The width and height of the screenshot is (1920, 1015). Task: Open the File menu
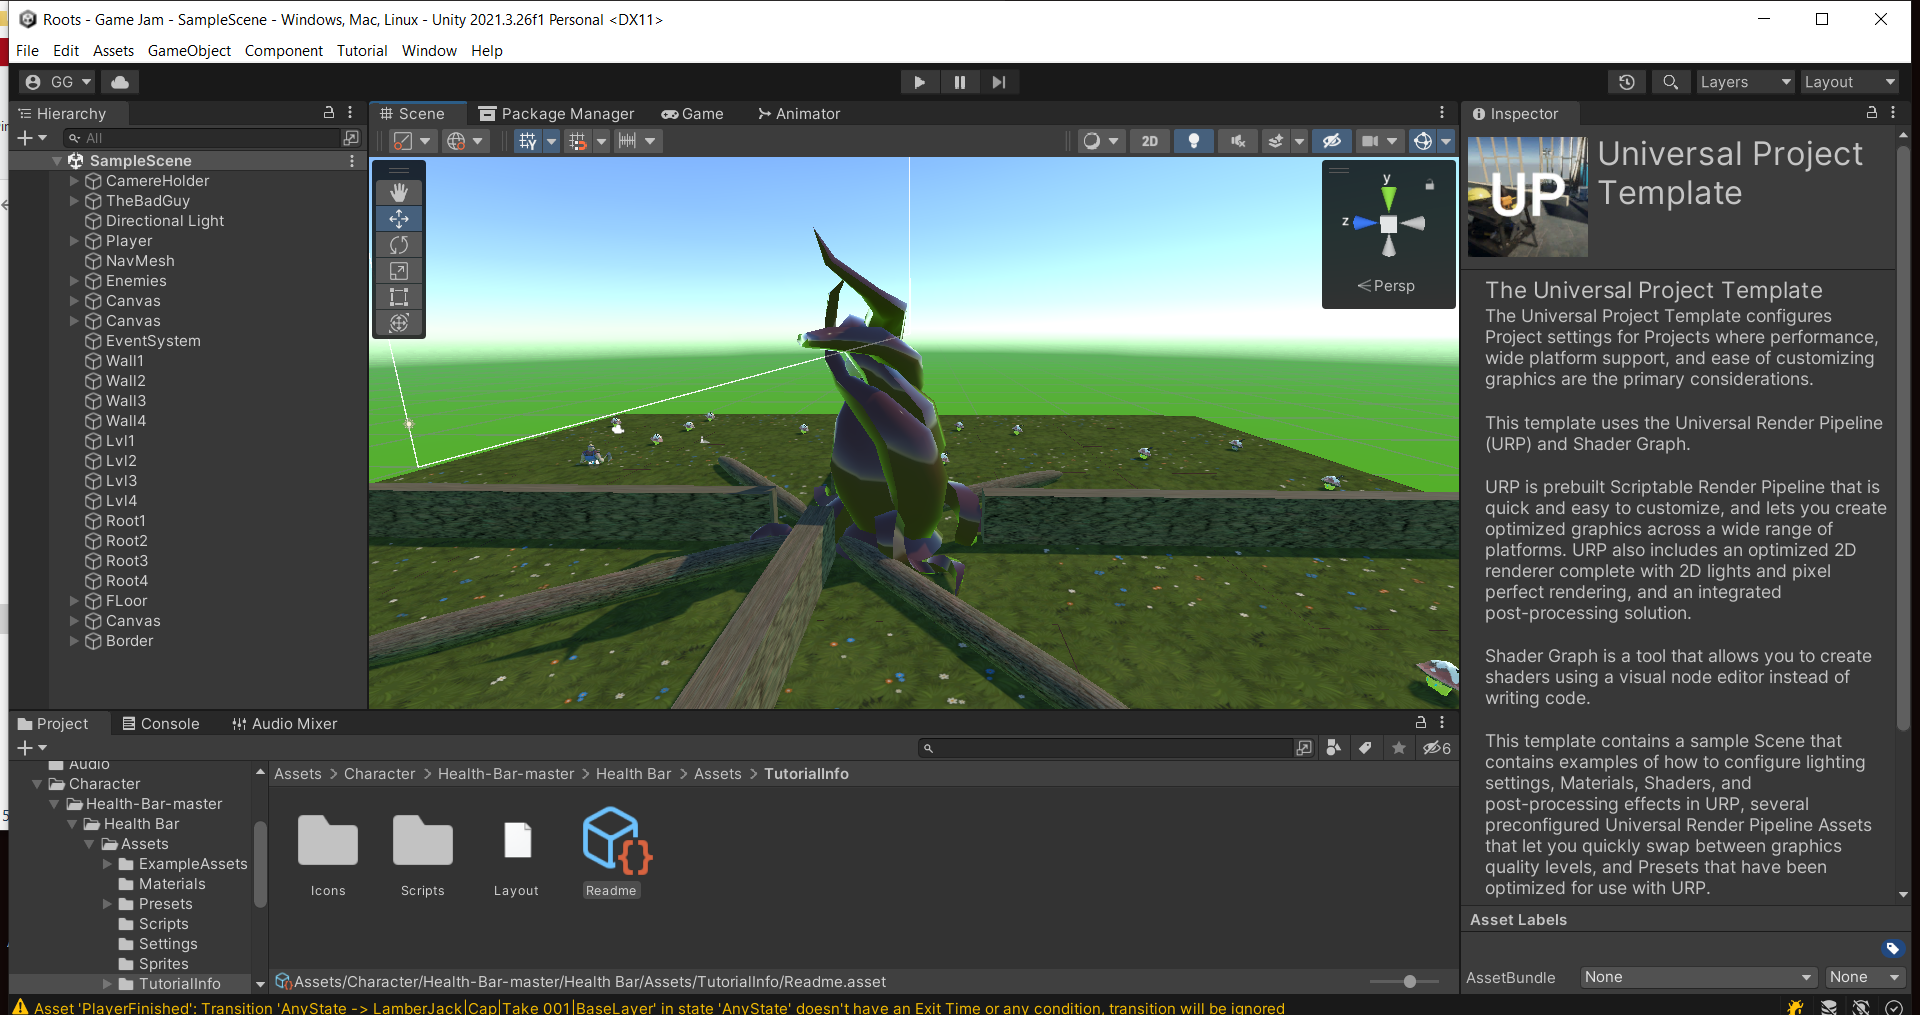pyautogui.click(x=27, y=51)
